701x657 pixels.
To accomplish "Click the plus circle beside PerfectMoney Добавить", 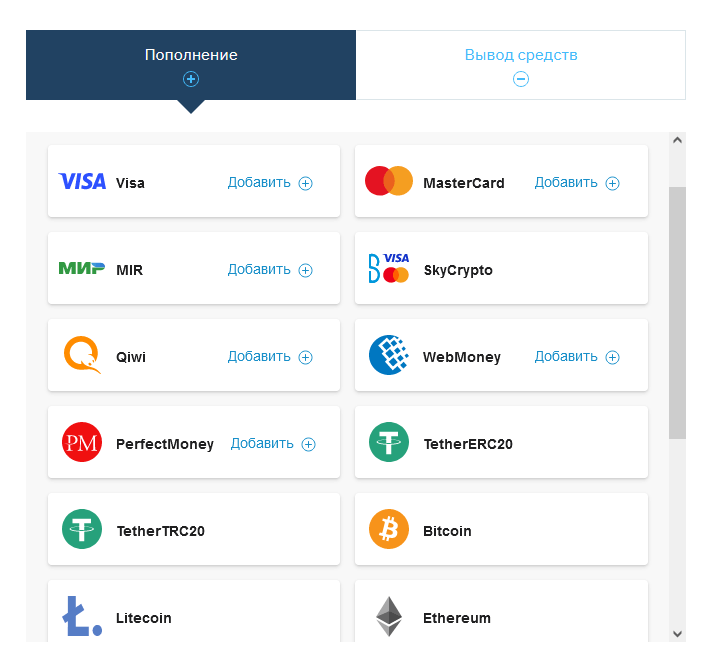I will (x=309, y=444).
